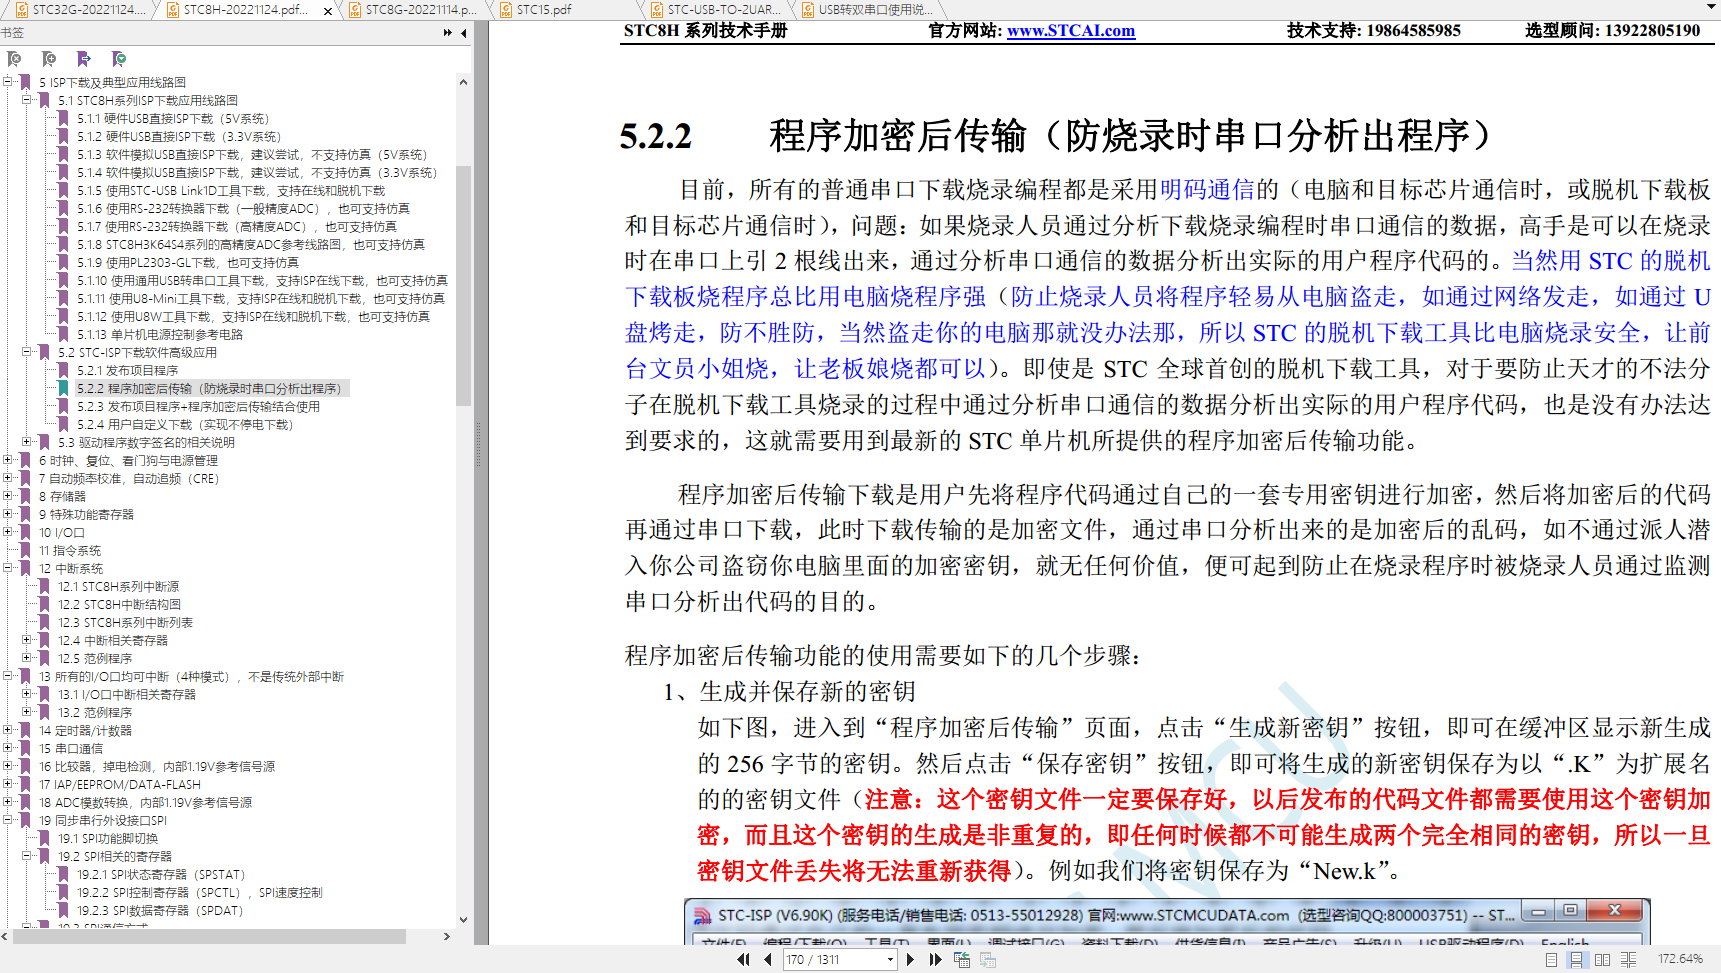Click bookmark icon beside 15 串口通信

(26, 748)
